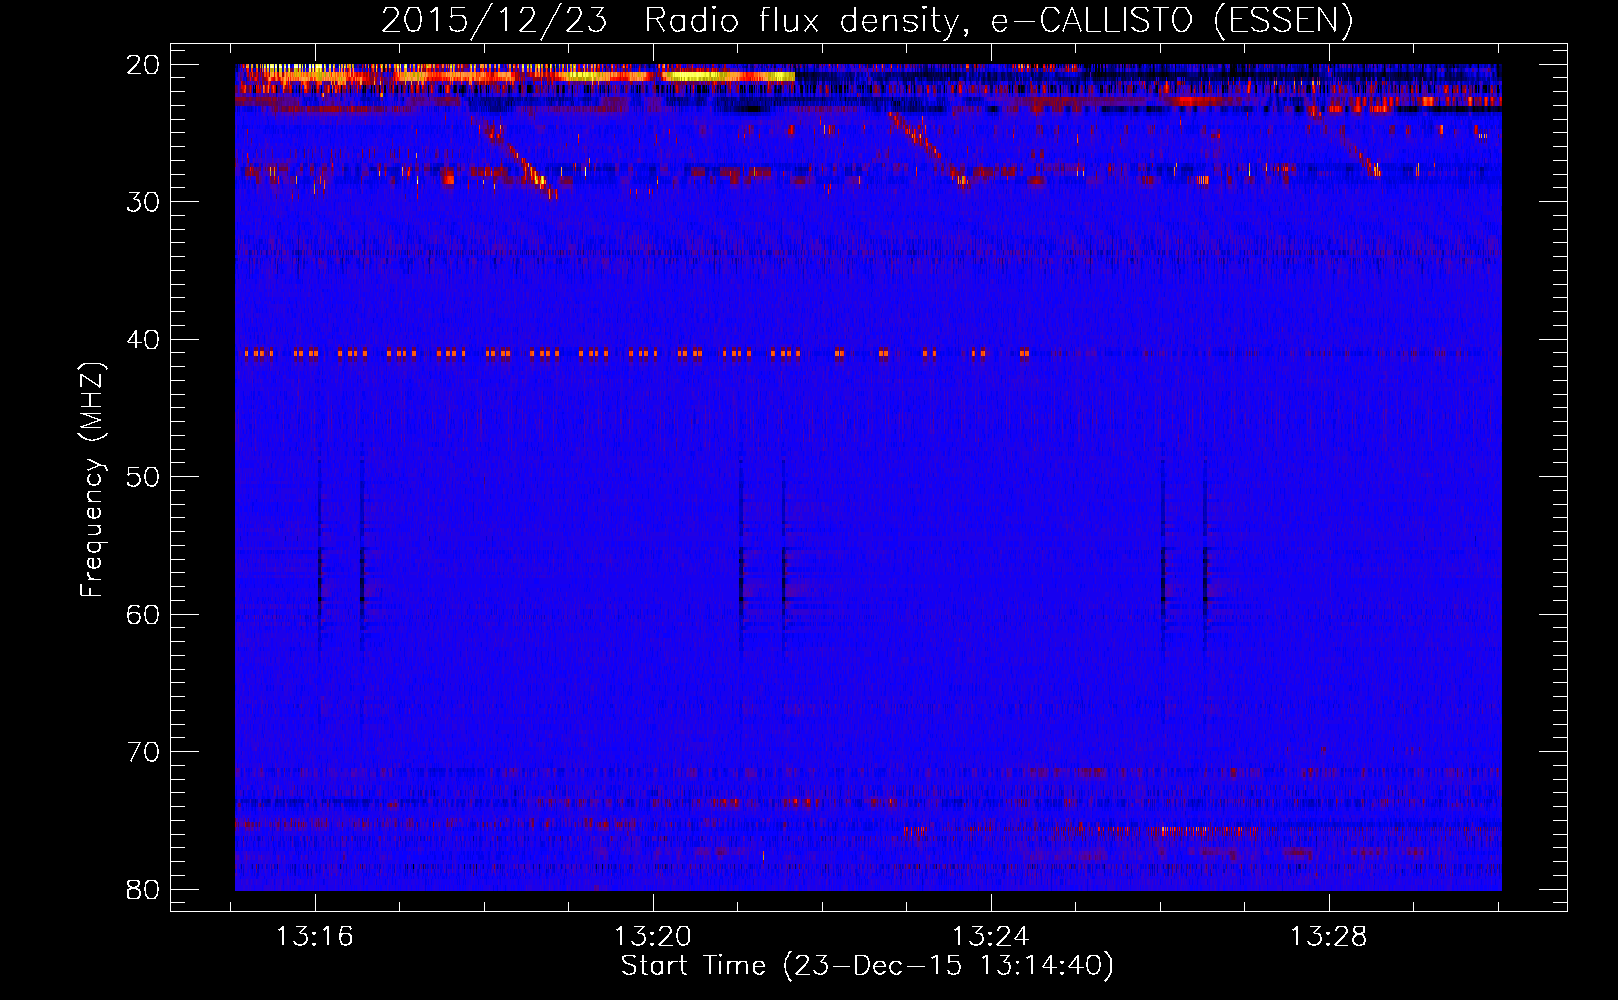
Task: Click the 13:24 time tick label
Action: coord(990,937)
